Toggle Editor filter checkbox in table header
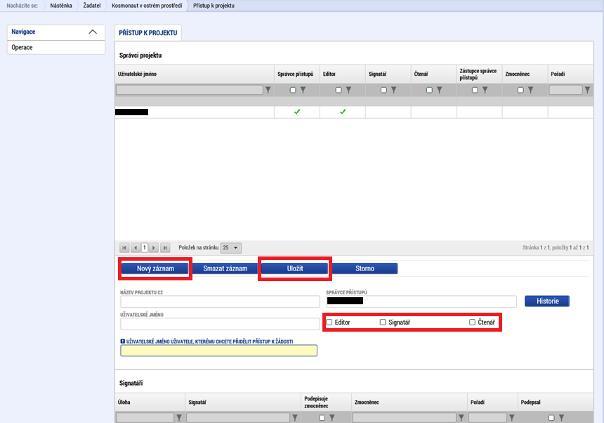 (338, 90)
